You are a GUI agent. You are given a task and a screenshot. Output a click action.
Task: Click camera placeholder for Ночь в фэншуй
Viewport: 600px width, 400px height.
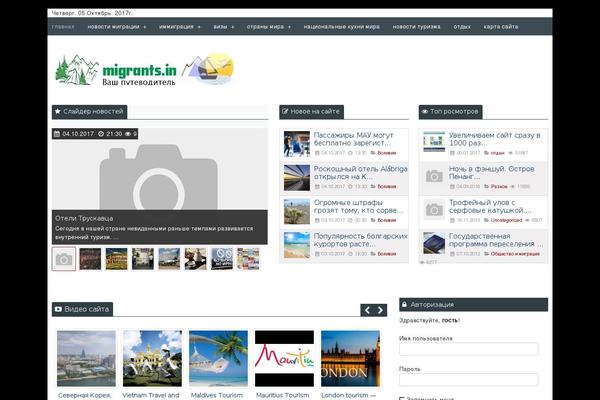[434, 176]
